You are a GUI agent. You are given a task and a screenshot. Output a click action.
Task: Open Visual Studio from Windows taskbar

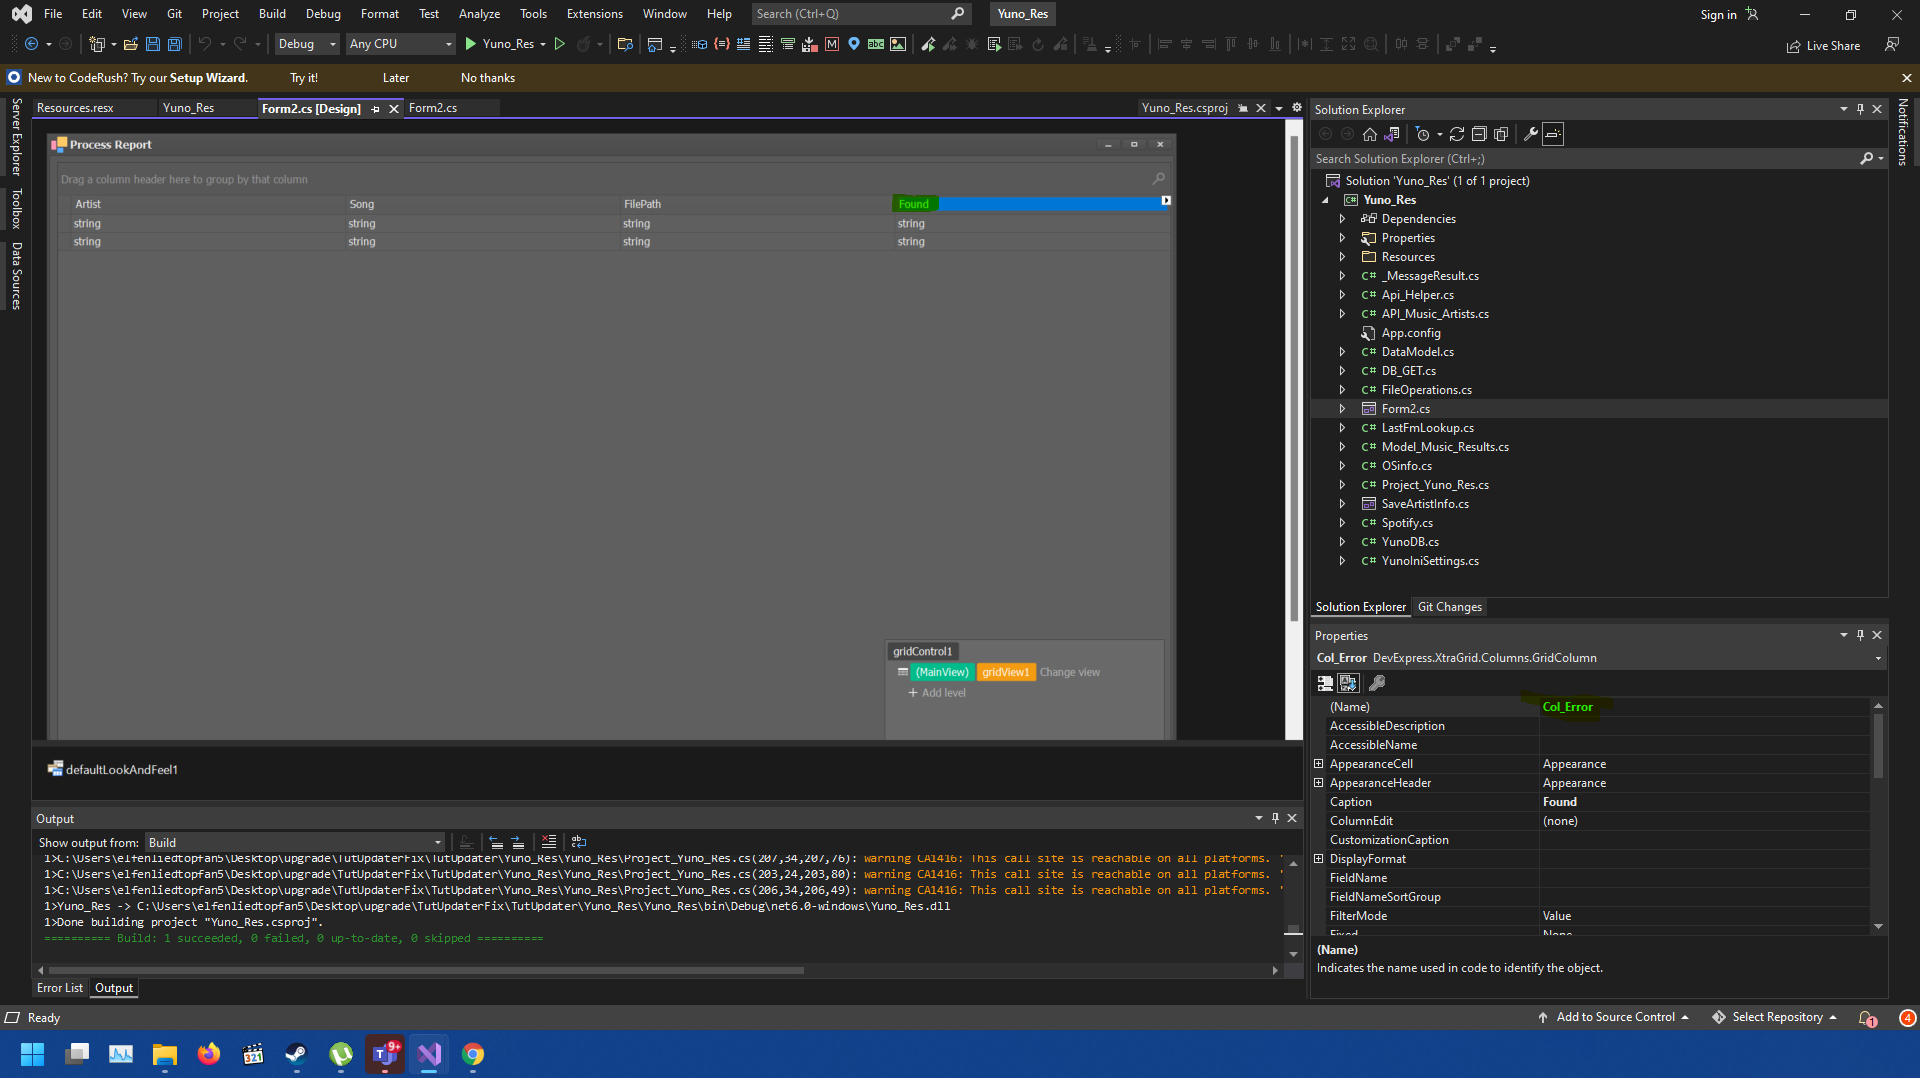(x=429, y=1054)
